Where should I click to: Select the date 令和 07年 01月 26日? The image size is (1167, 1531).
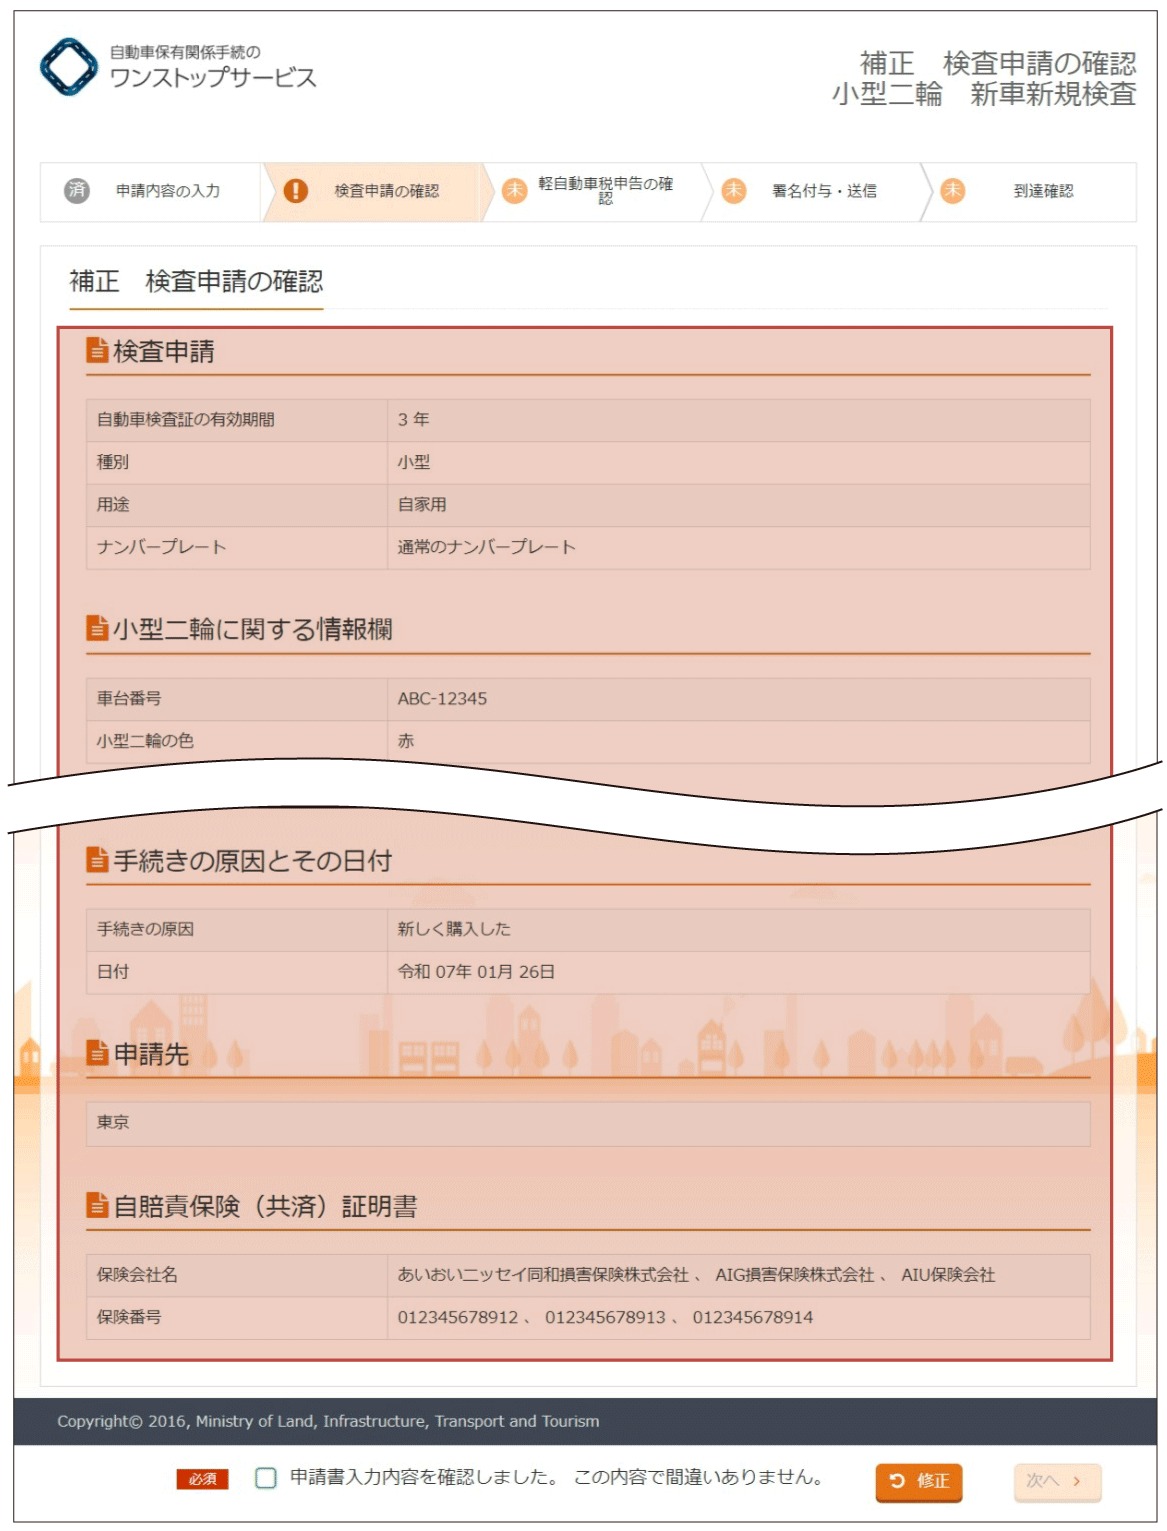(x=476, y=972)
